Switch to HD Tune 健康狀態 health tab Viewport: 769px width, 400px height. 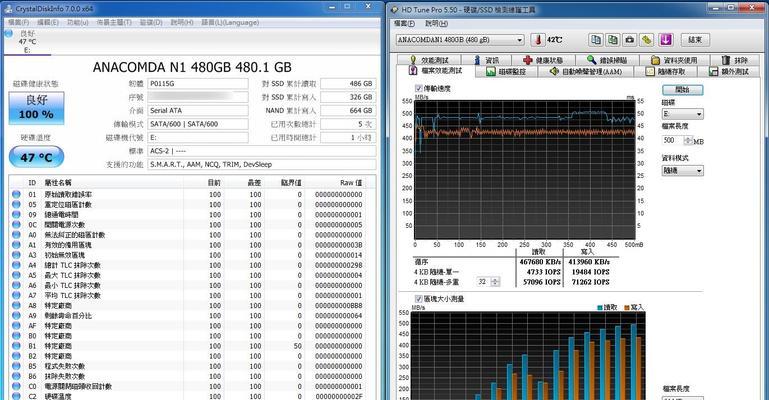coord(543,60)
